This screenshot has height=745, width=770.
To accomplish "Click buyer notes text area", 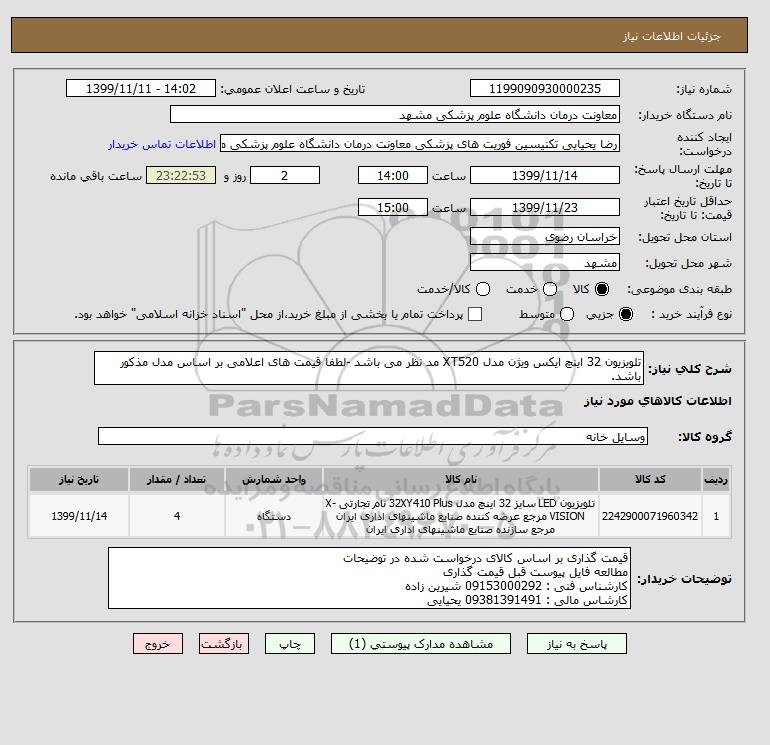I will click(x=369, y=579).
